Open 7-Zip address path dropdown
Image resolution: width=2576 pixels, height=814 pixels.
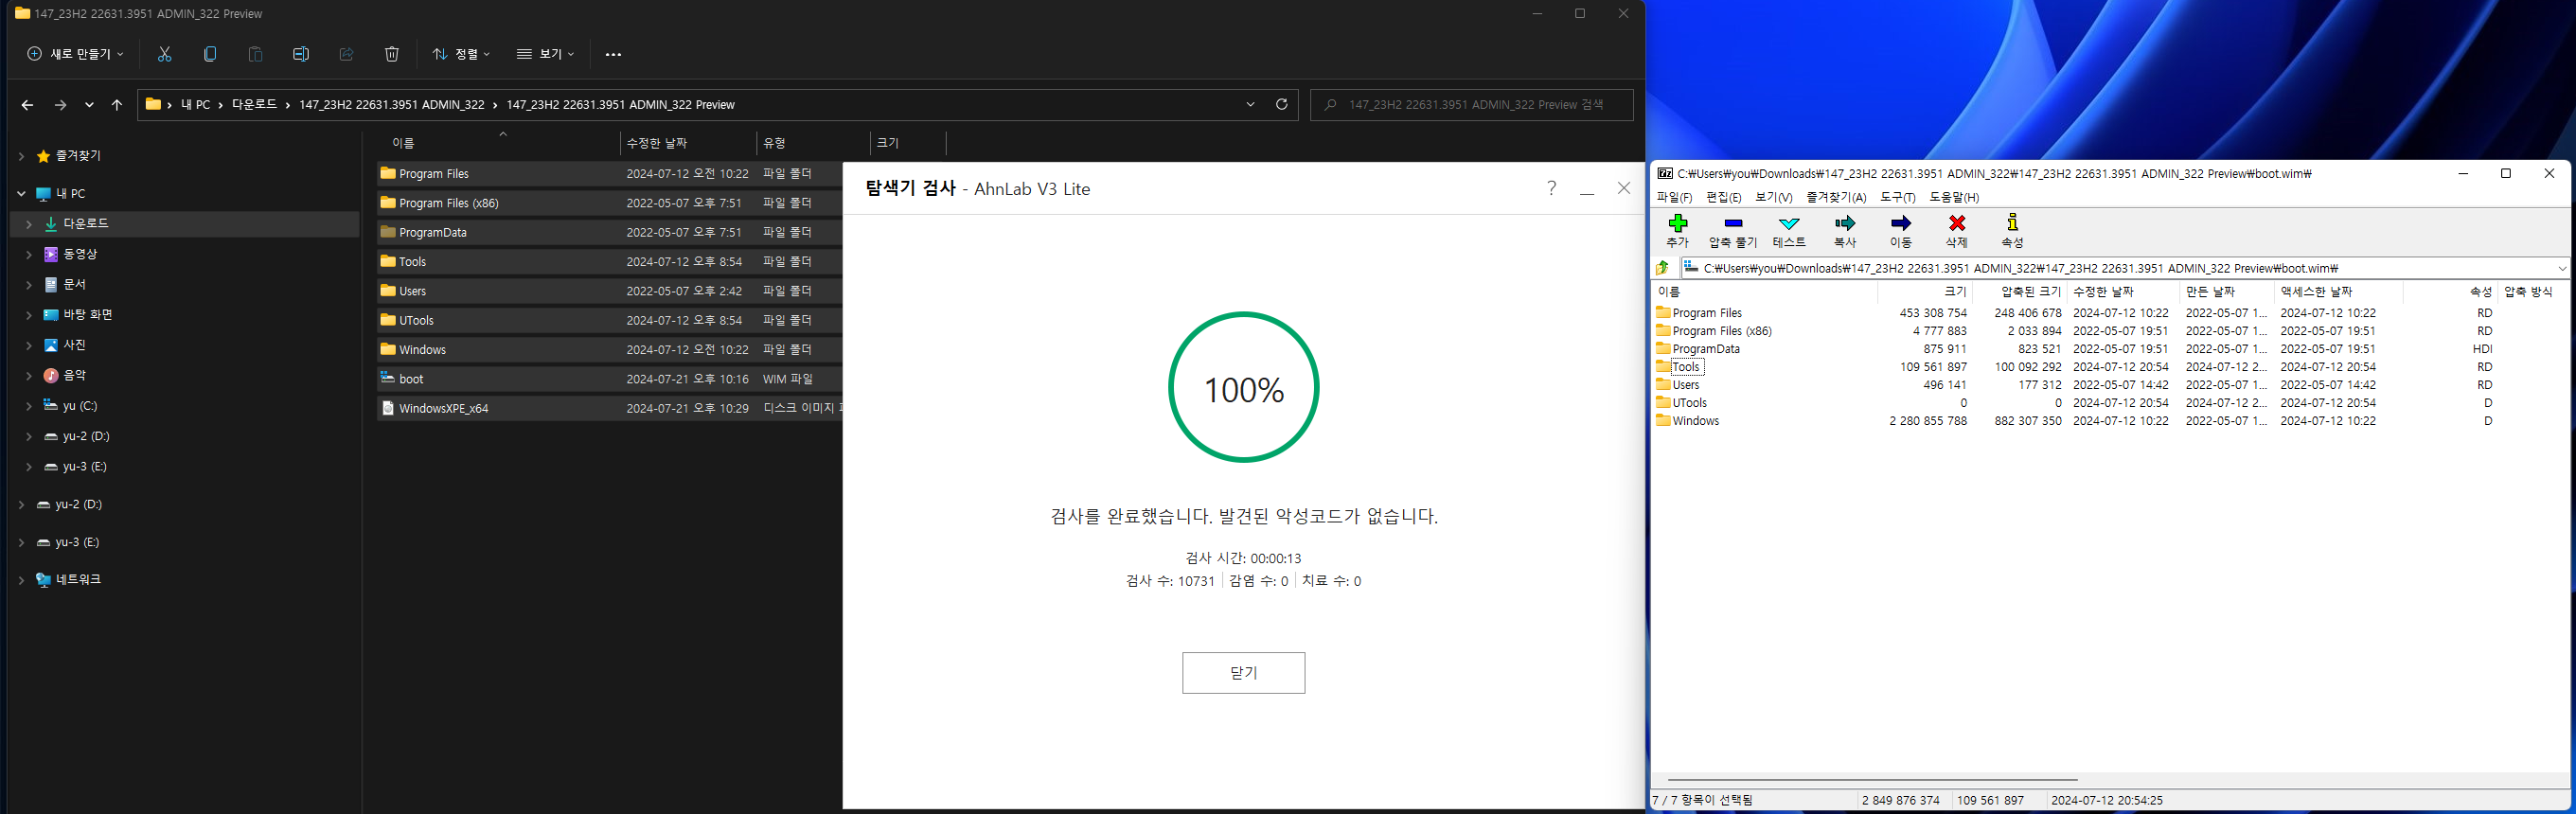(2561, 268)
